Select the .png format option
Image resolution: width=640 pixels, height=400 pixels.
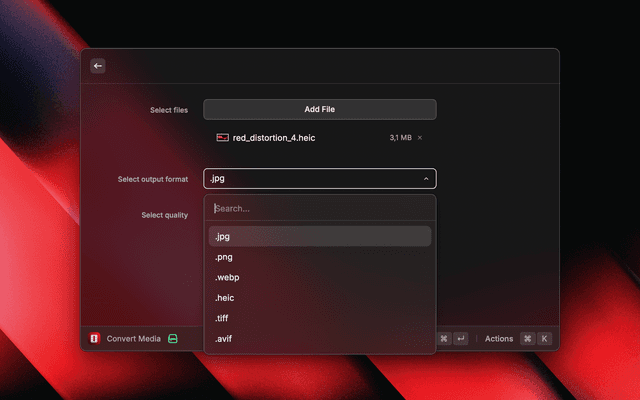[320, 257]
